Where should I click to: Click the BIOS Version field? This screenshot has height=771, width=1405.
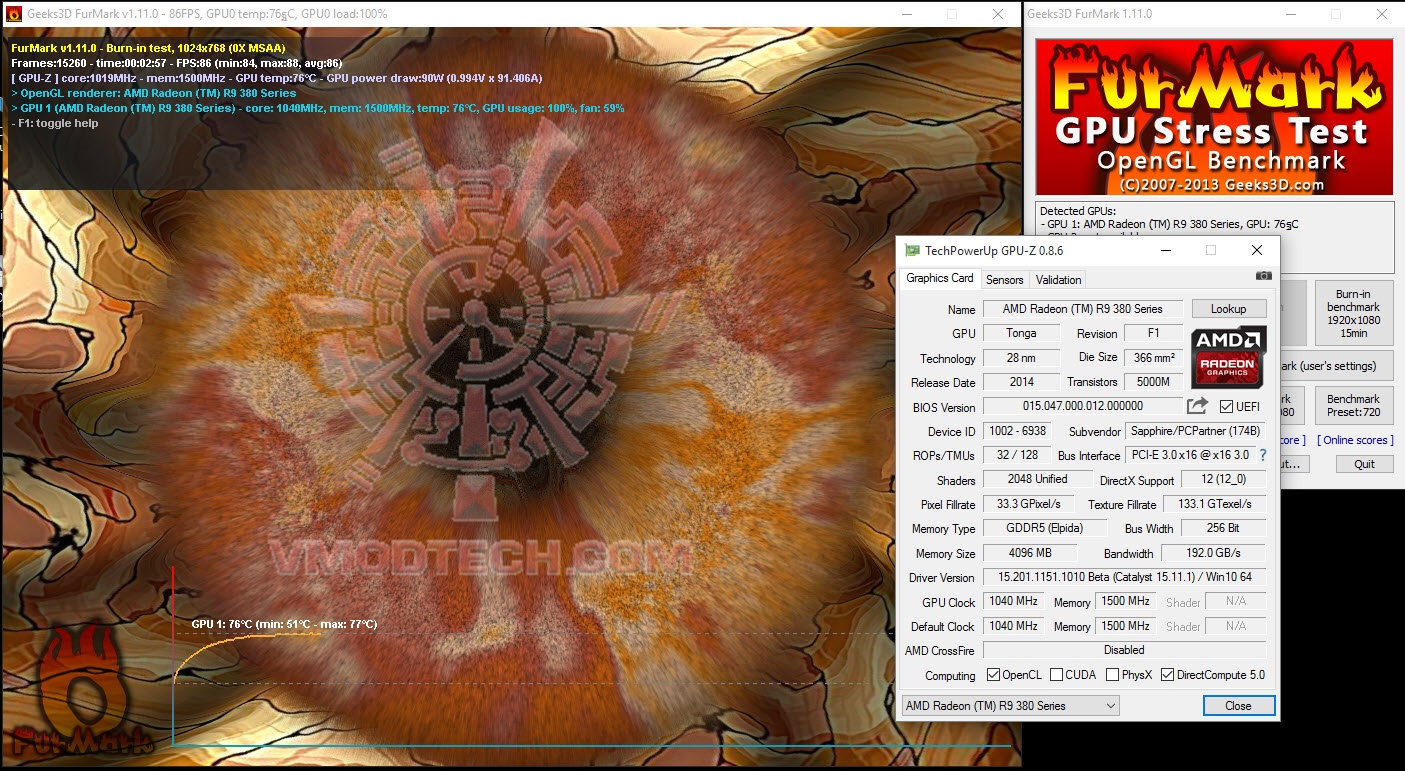(x=1083, y=406)
